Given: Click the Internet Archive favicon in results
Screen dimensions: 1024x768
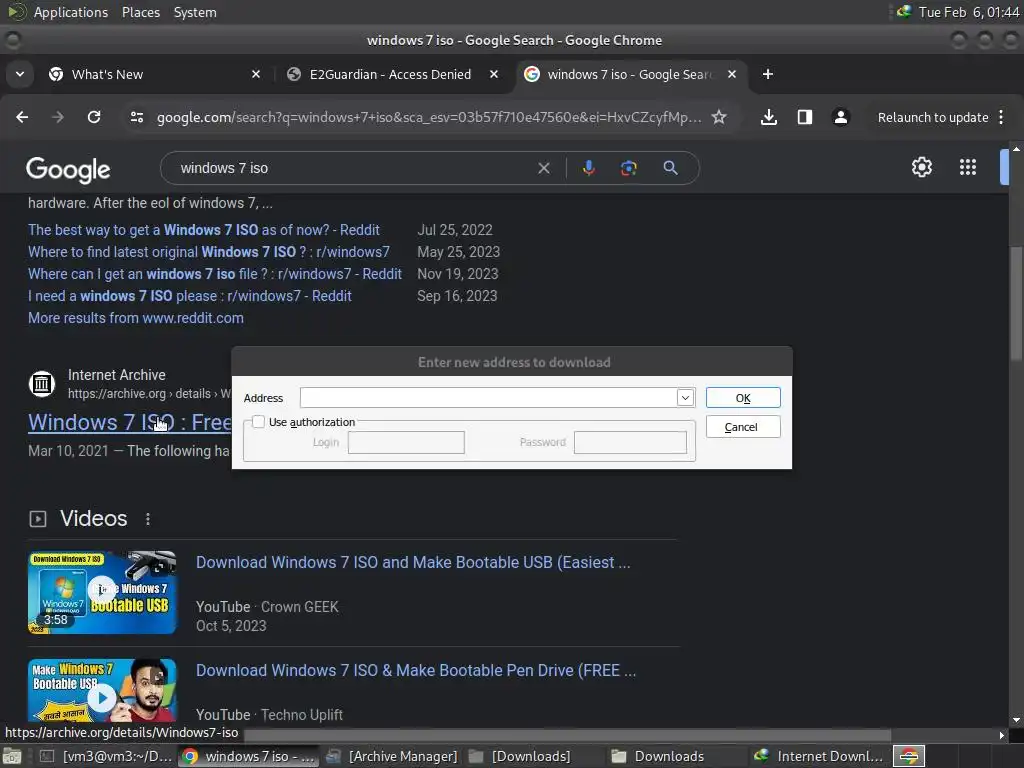Looking at the screenshot, I should click(x=42, y=383).
